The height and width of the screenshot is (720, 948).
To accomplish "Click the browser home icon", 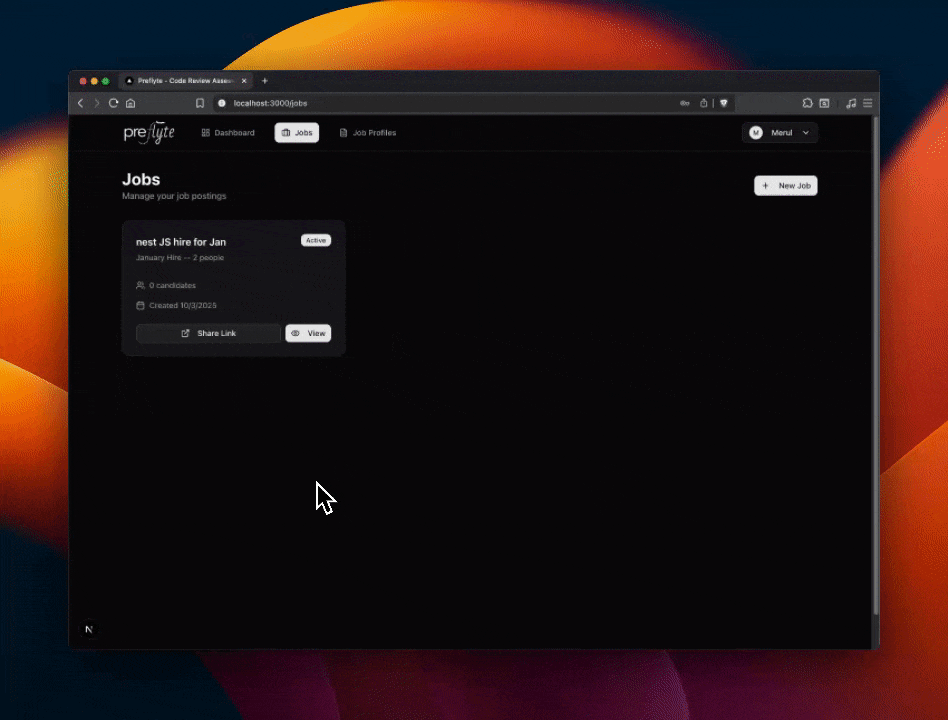I will pos(130,103).
